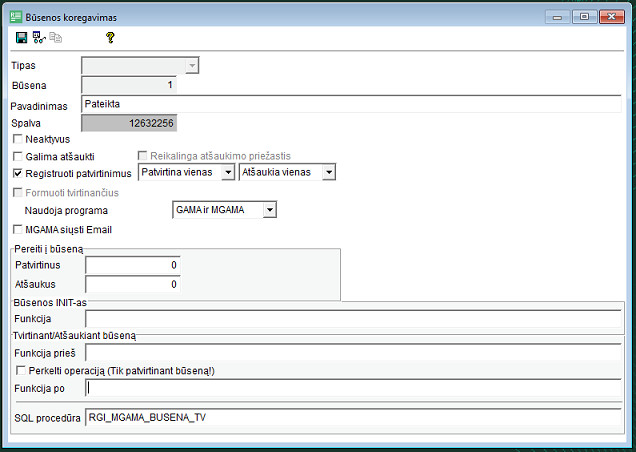Toggle the Neaktyvus checkbox
The image size is (636, 452).
[x=17, y=139]
